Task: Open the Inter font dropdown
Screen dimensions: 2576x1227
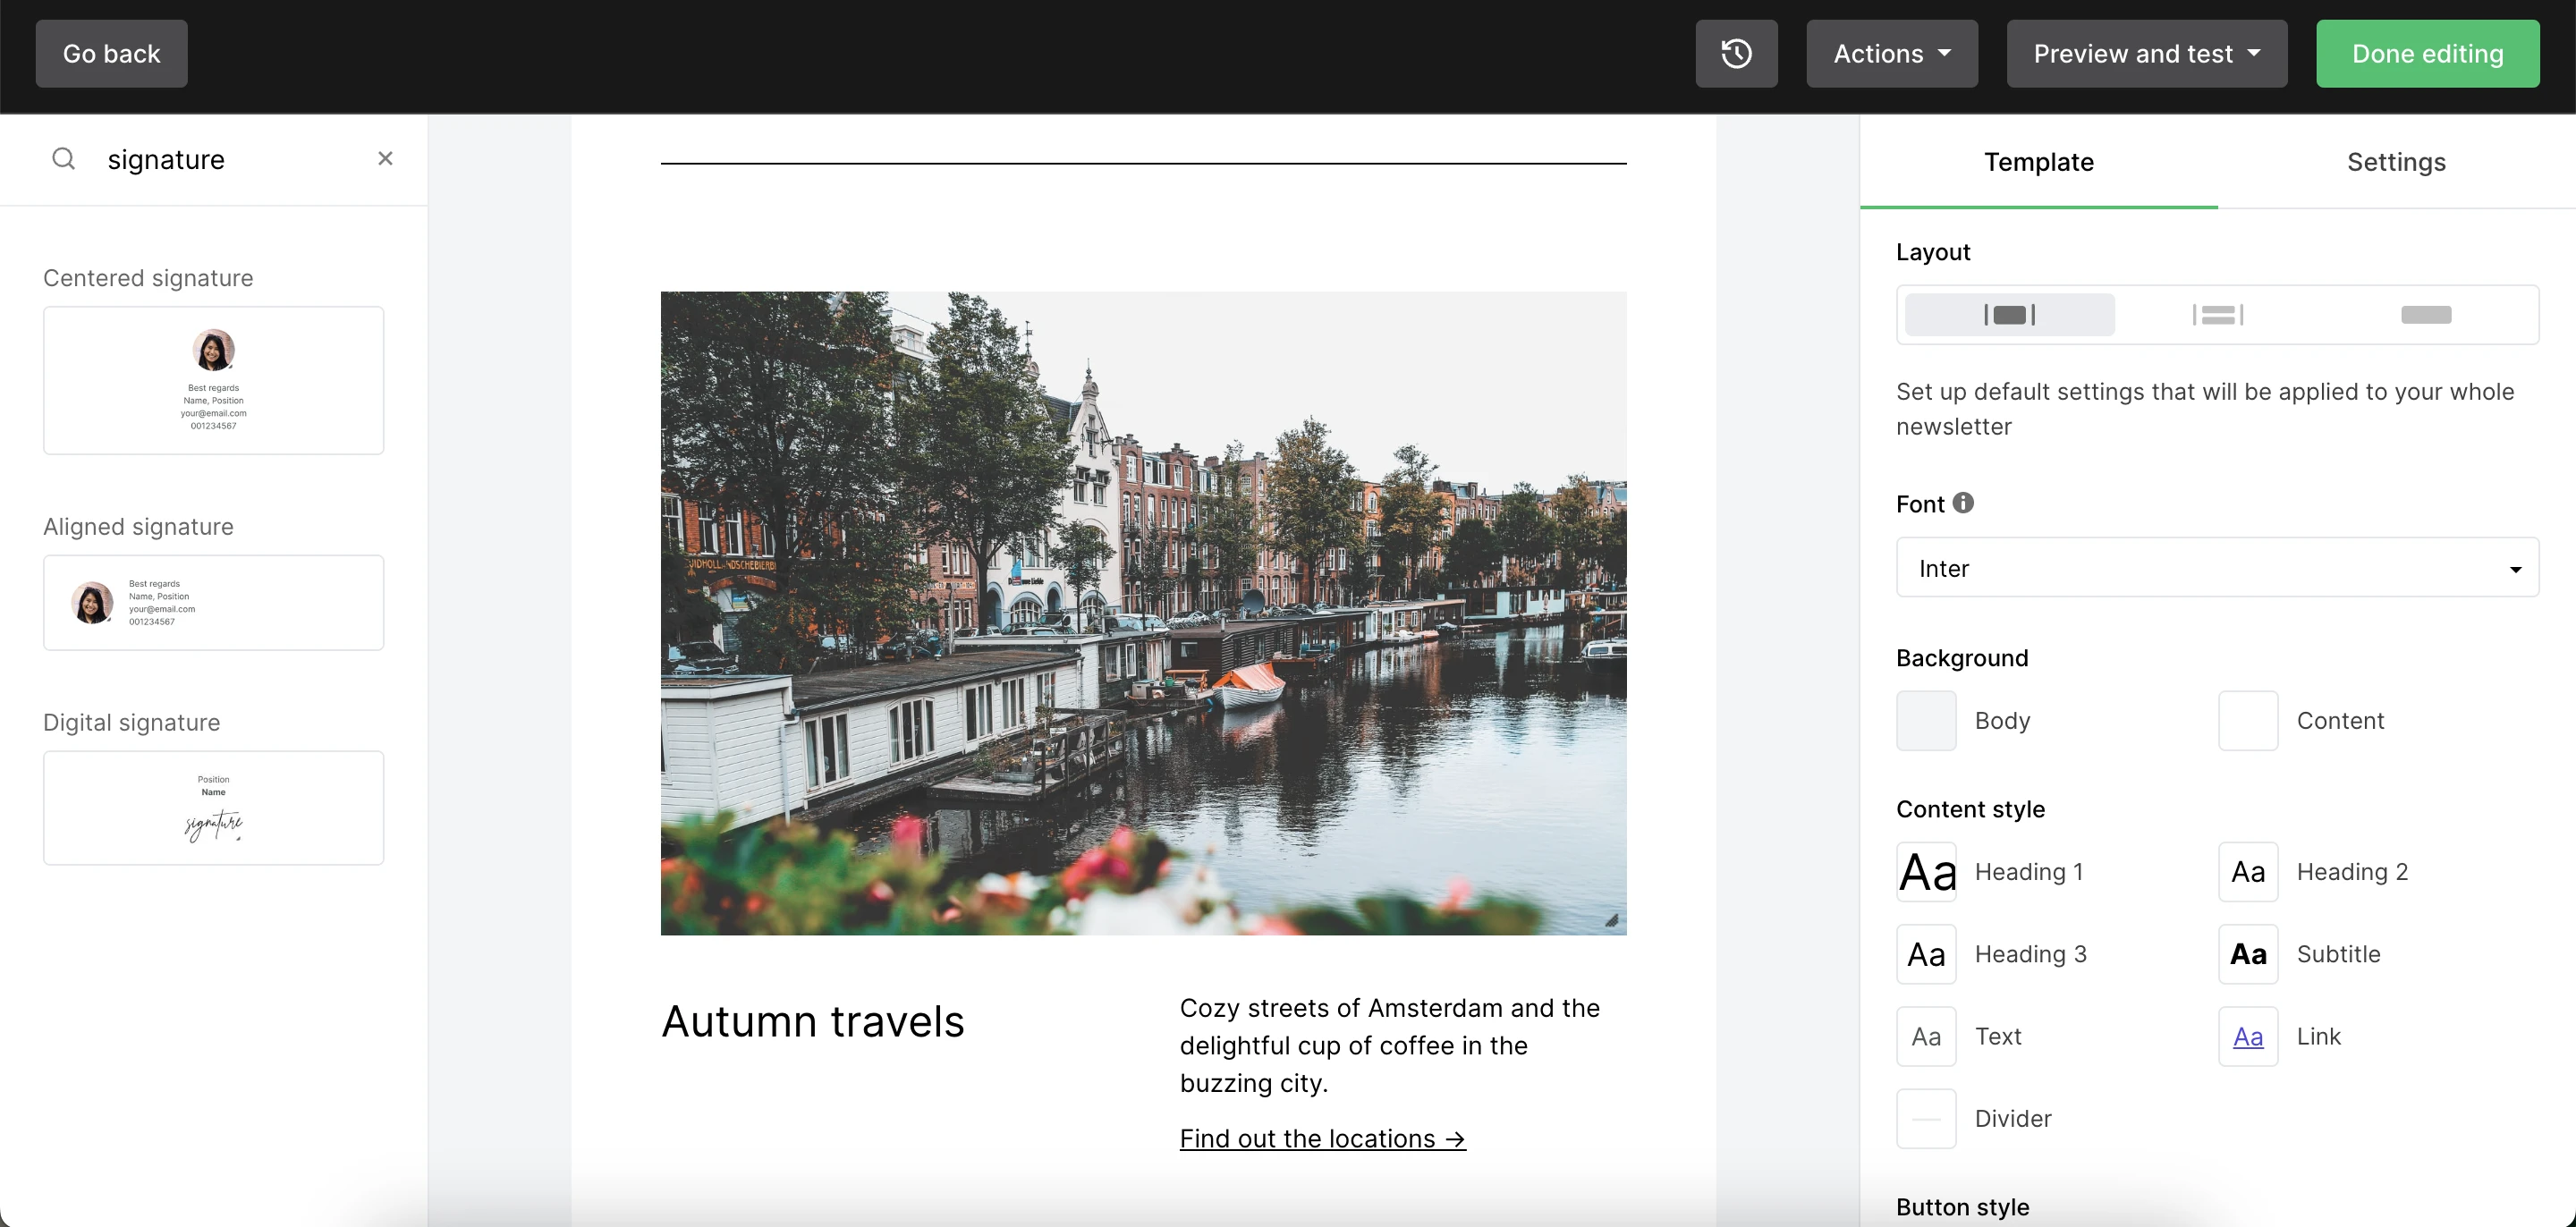Action: pyautogui.click(x=2216, y=568)
